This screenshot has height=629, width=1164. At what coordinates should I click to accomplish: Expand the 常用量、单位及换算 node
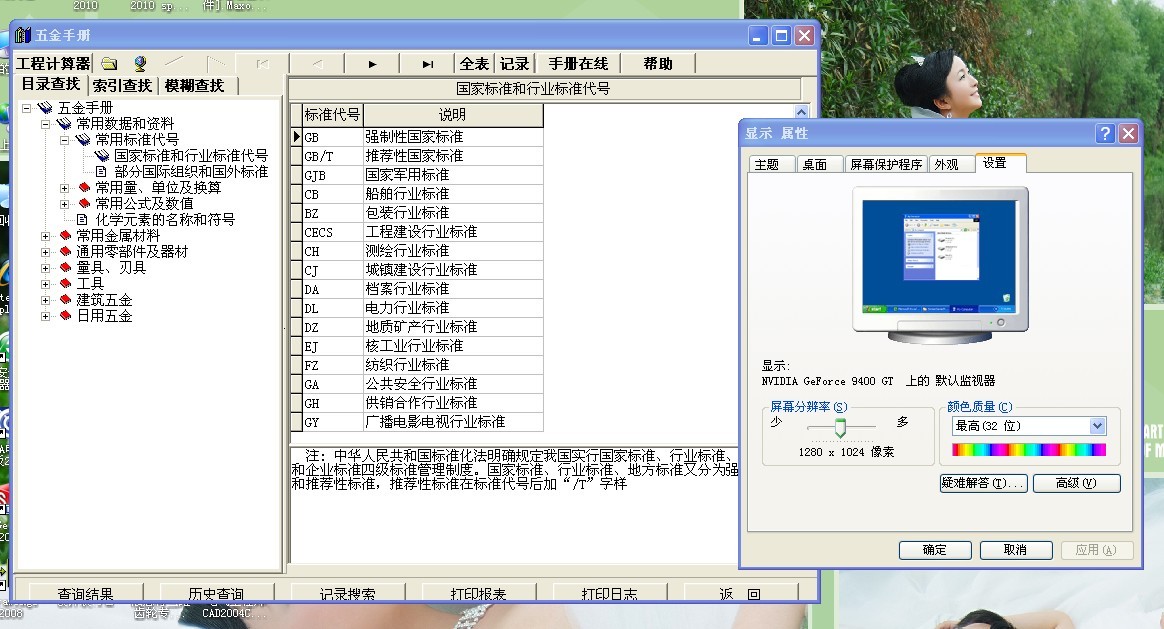click(x=65, y=188)
